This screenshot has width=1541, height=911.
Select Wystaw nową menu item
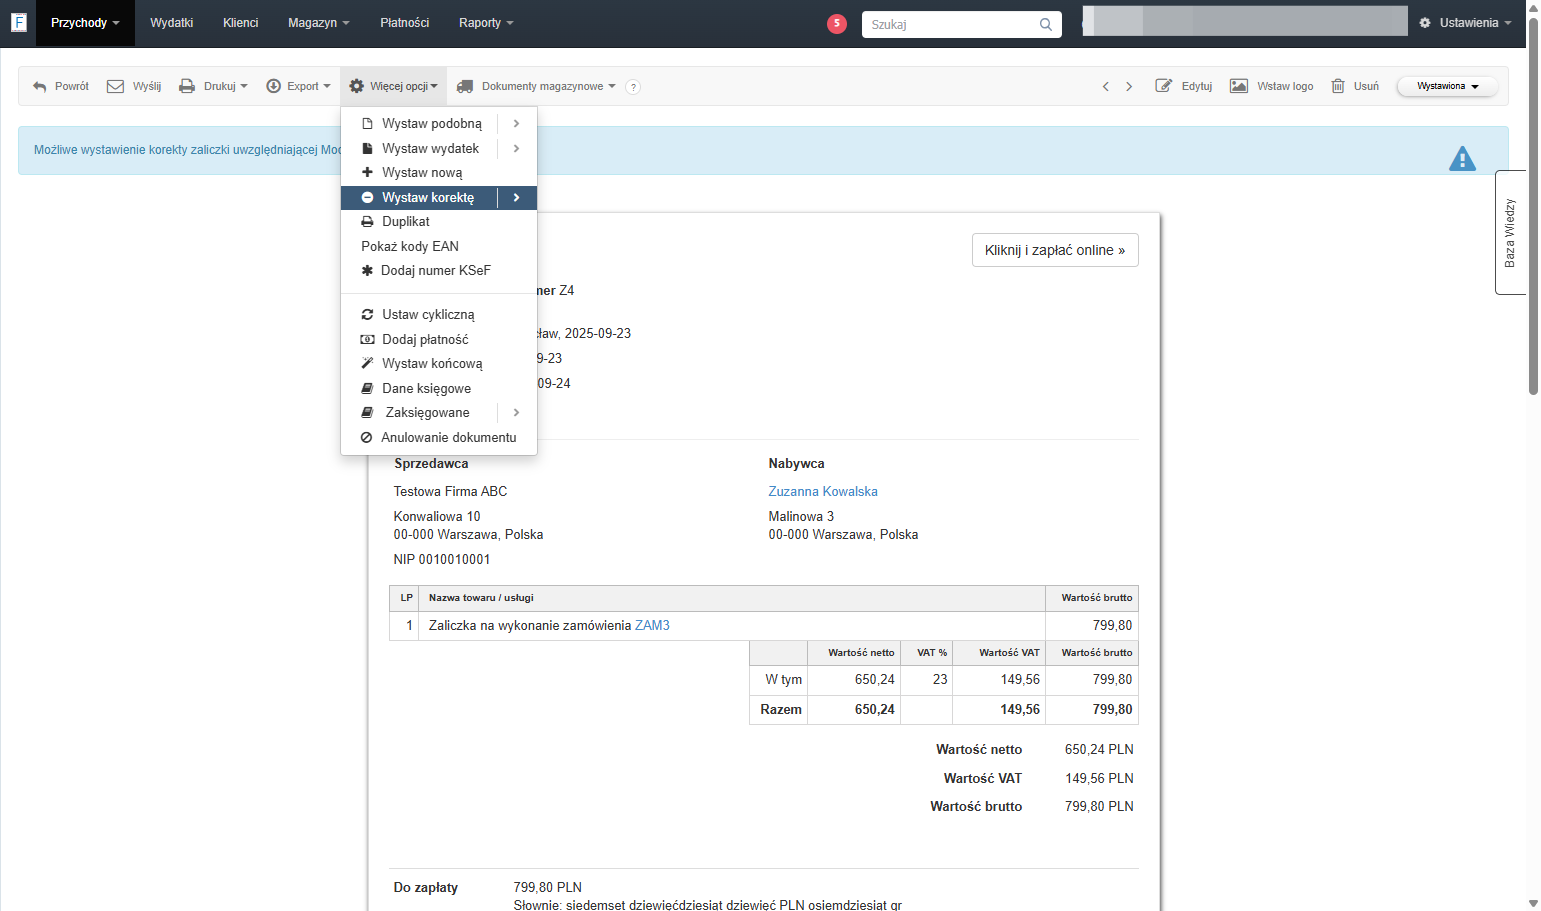[x=439, y=173]
